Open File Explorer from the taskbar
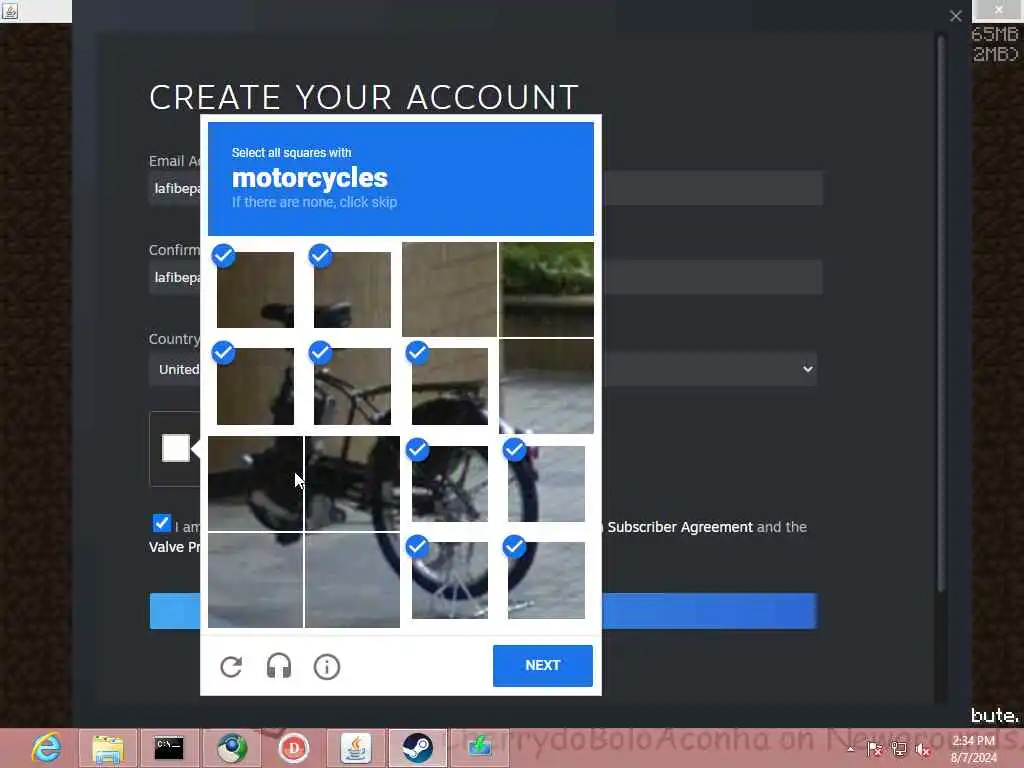Image resolution: width=1024 pixels, height=768 pixels. coord(108,748)
